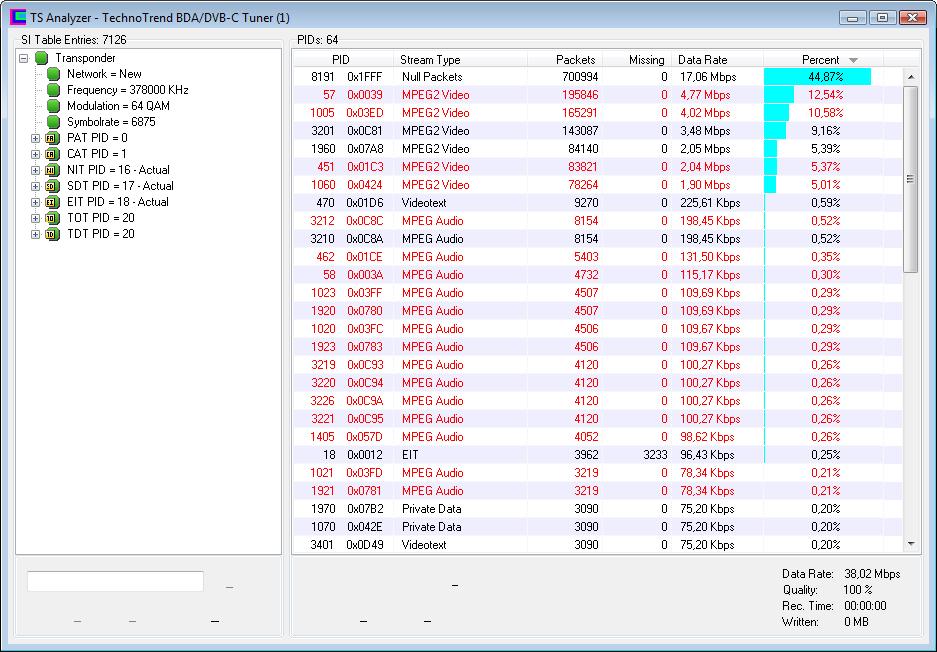The height and width of the screenshot is (652, 937).
Task: Select the SDT PID = 17 table icon
Action: [x=53, y=186]
